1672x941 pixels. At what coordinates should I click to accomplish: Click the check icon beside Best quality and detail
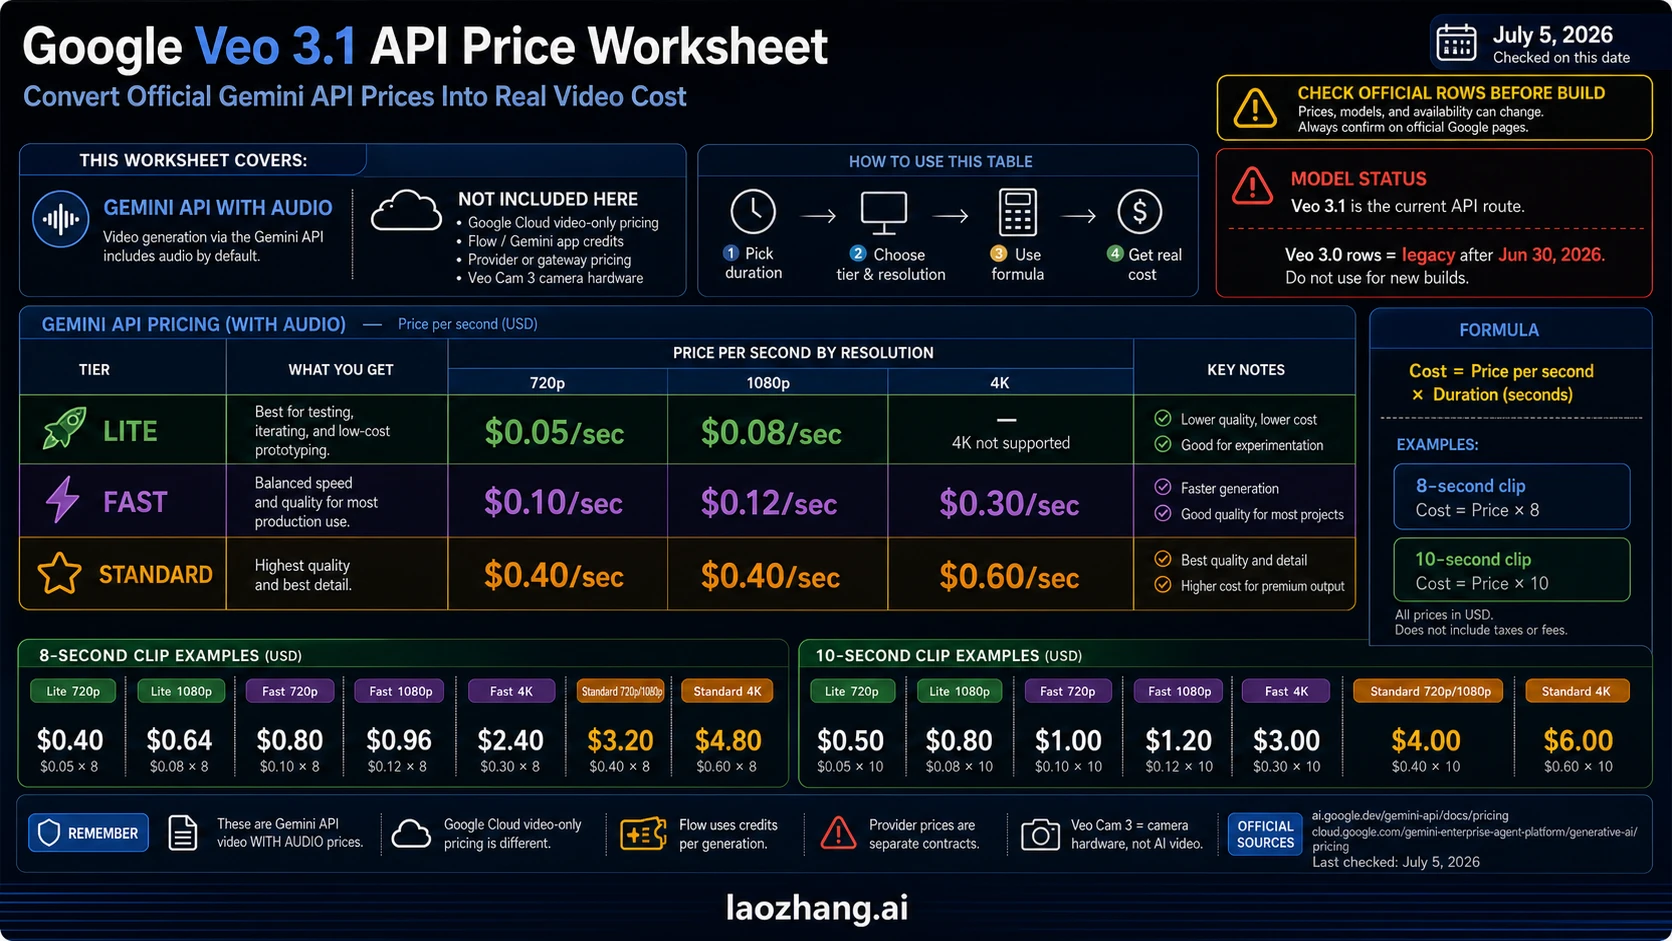(x=1162, y=559)
